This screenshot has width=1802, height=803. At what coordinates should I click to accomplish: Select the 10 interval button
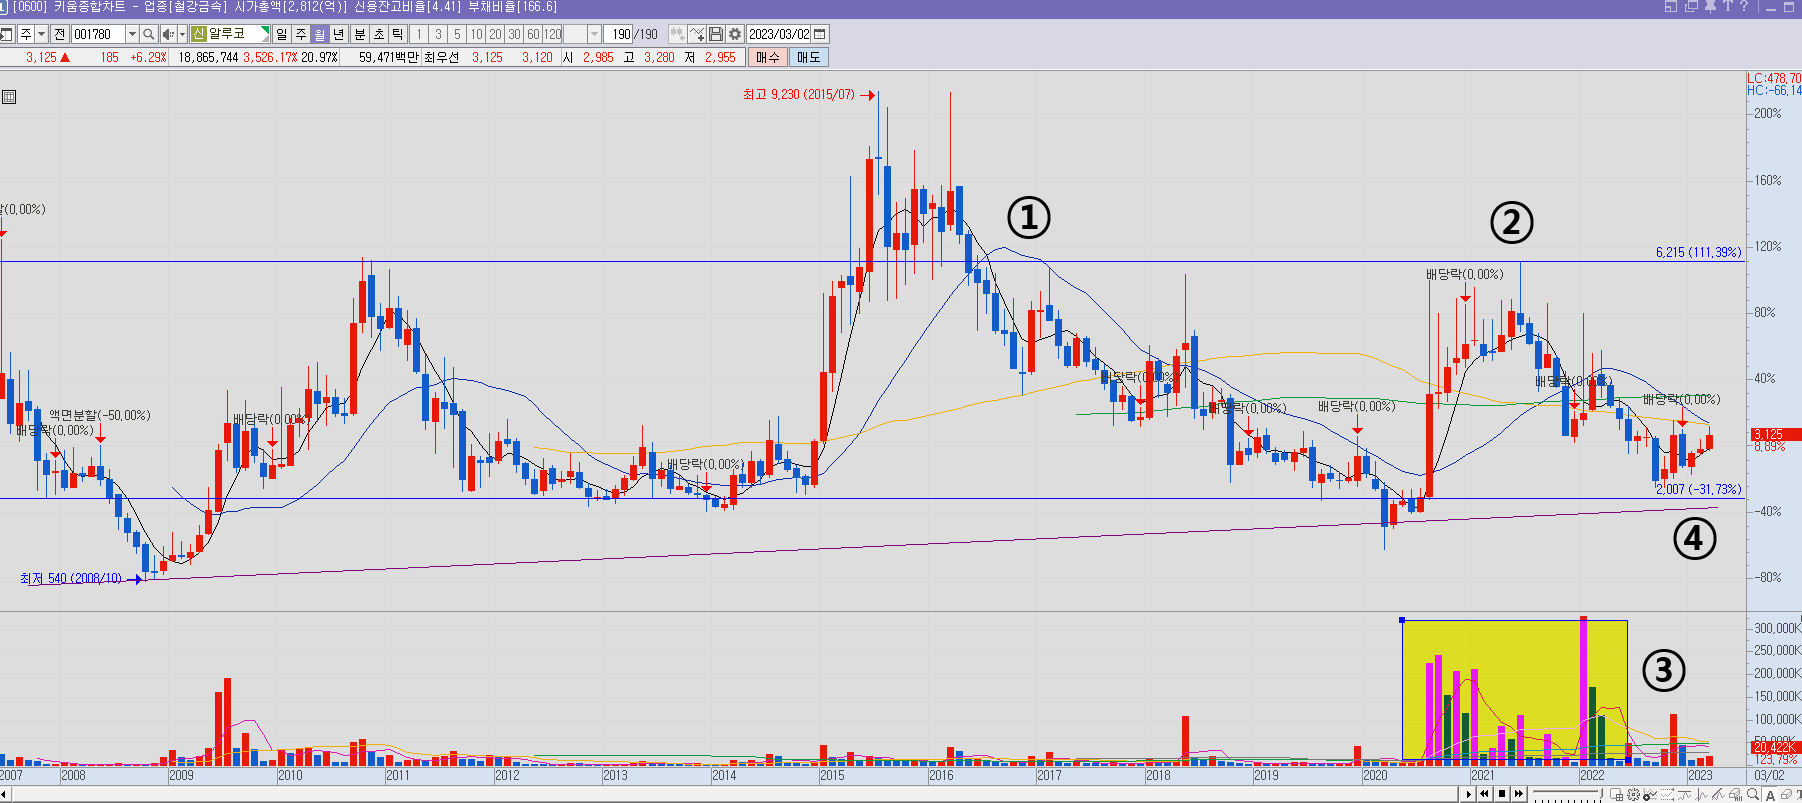[x=476, y=34]
